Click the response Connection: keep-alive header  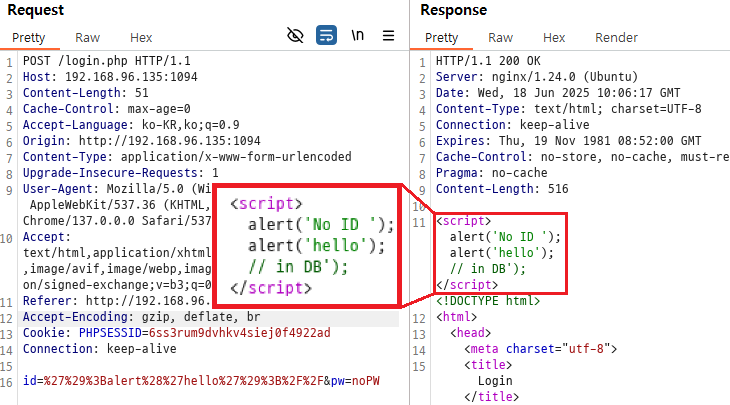513,125
